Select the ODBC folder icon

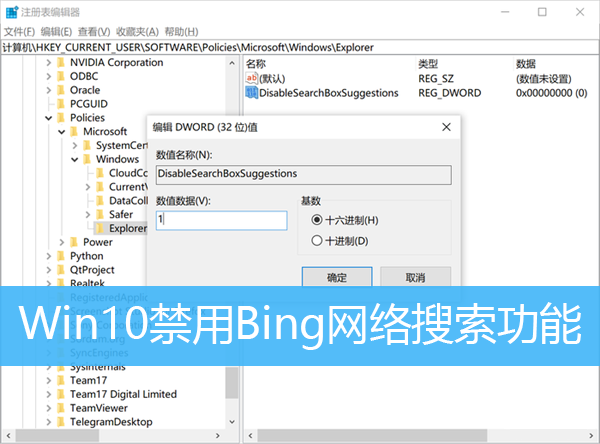(60, 76)
